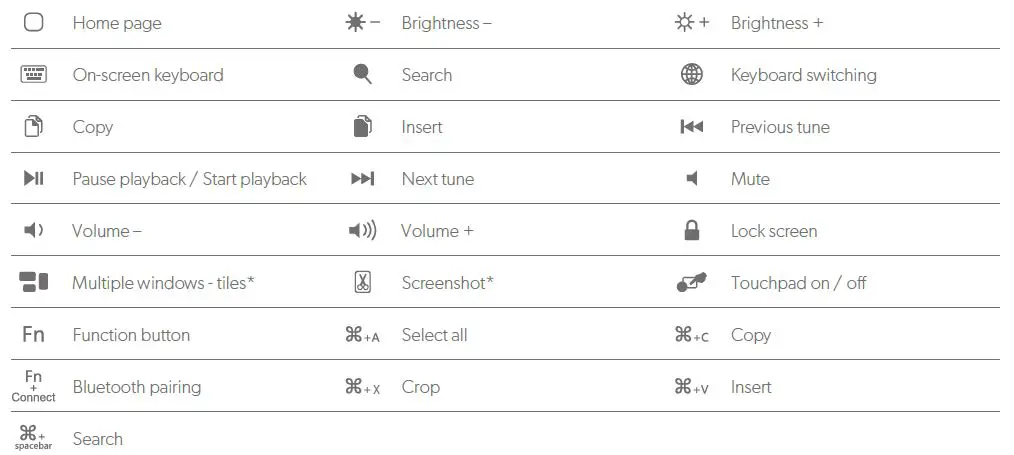This screenshot has width=1014, height=455.
Task: Click the Mute speaker icon
Action: (691, 178)
